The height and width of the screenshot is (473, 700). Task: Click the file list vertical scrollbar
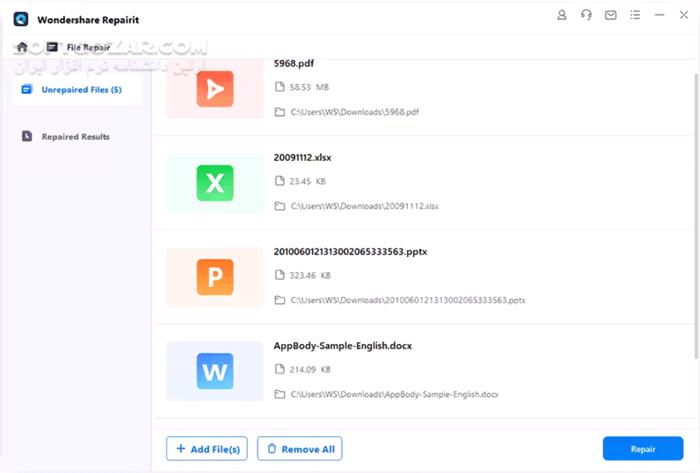pyautogui.click(x=696, y=216)
